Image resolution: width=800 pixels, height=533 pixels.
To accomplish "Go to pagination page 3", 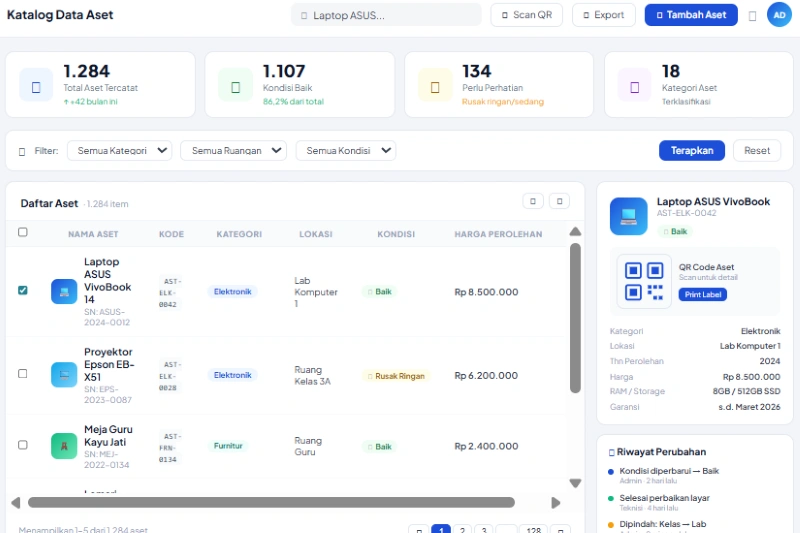I will coord(484,529).
